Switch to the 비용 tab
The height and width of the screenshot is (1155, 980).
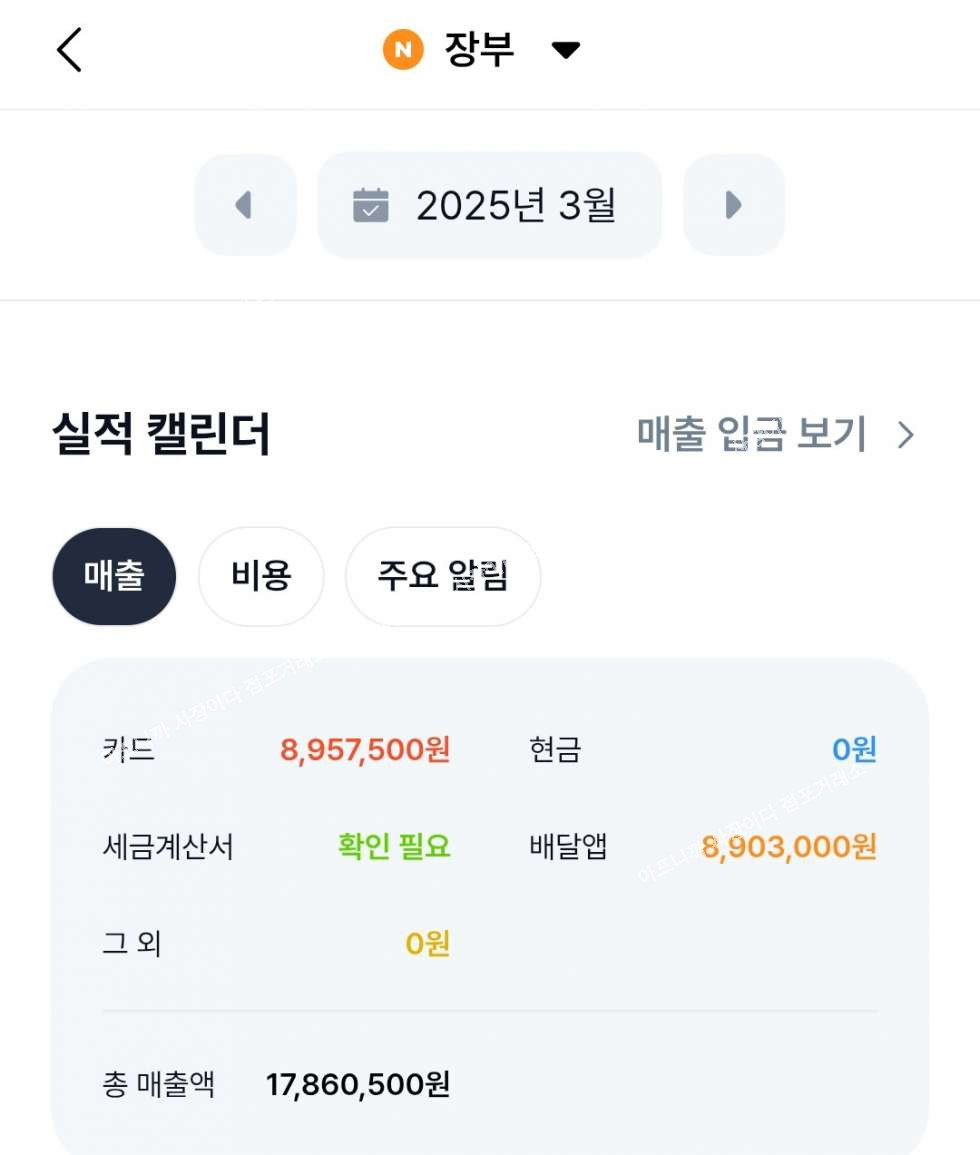click(261, 576)
